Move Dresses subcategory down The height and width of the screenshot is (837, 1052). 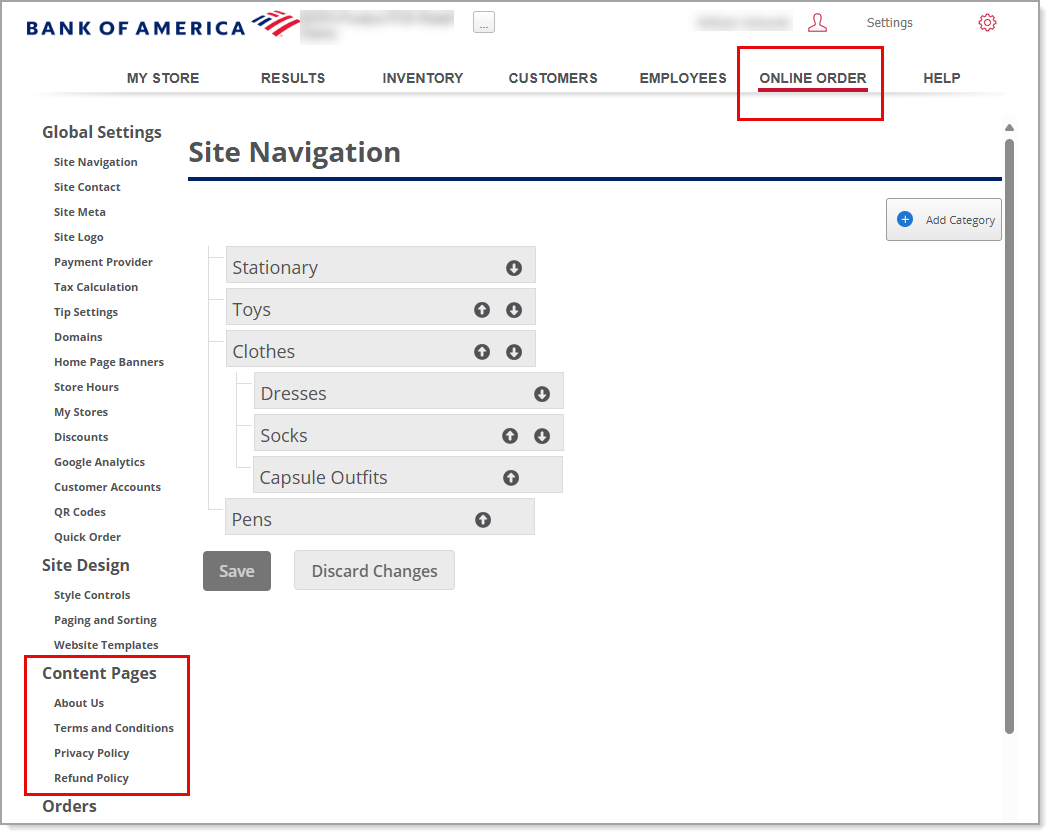pyautogui.click(x=542, y=394)
